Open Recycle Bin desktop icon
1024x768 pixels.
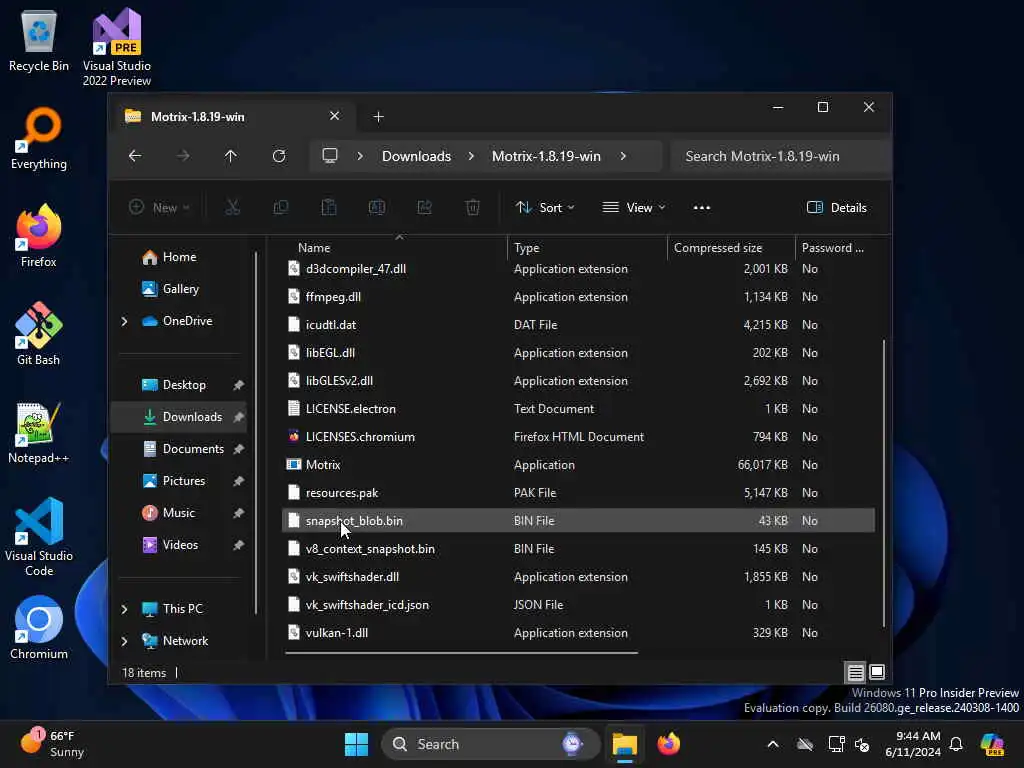(x=39, y=41)
